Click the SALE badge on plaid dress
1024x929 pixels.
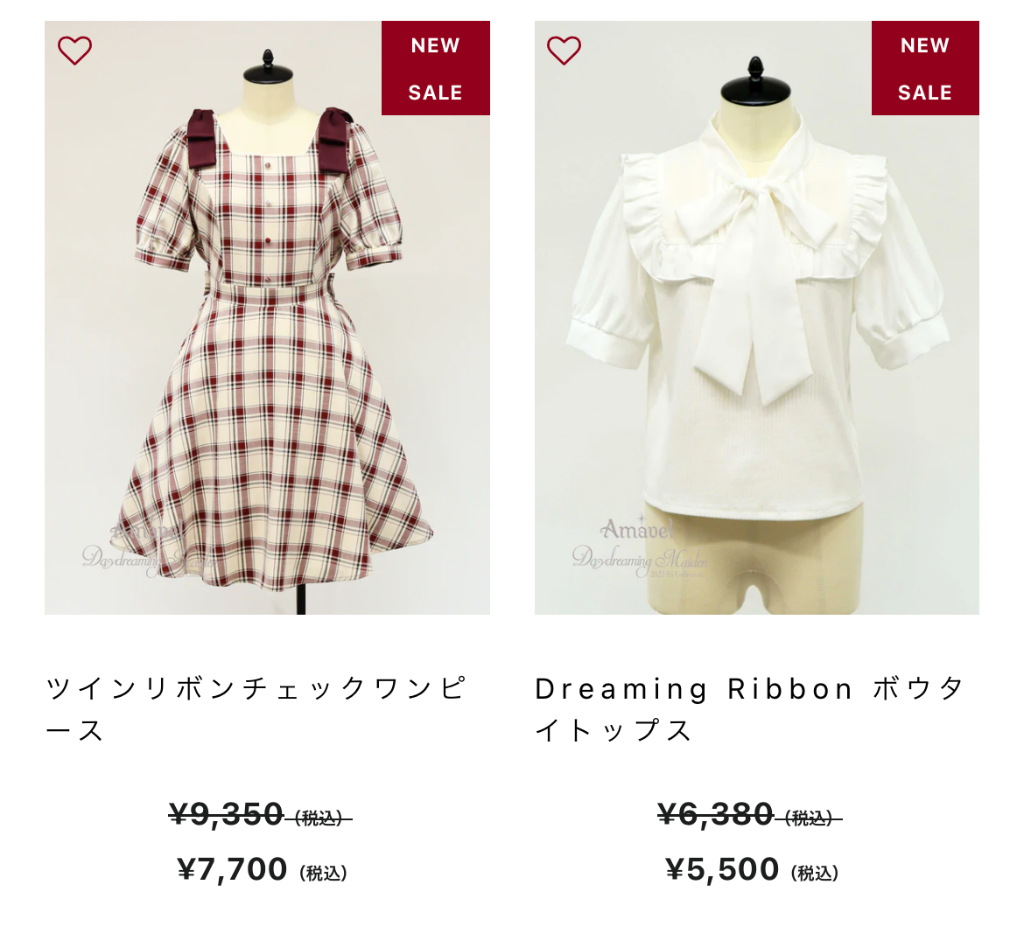tap(435, 93)
